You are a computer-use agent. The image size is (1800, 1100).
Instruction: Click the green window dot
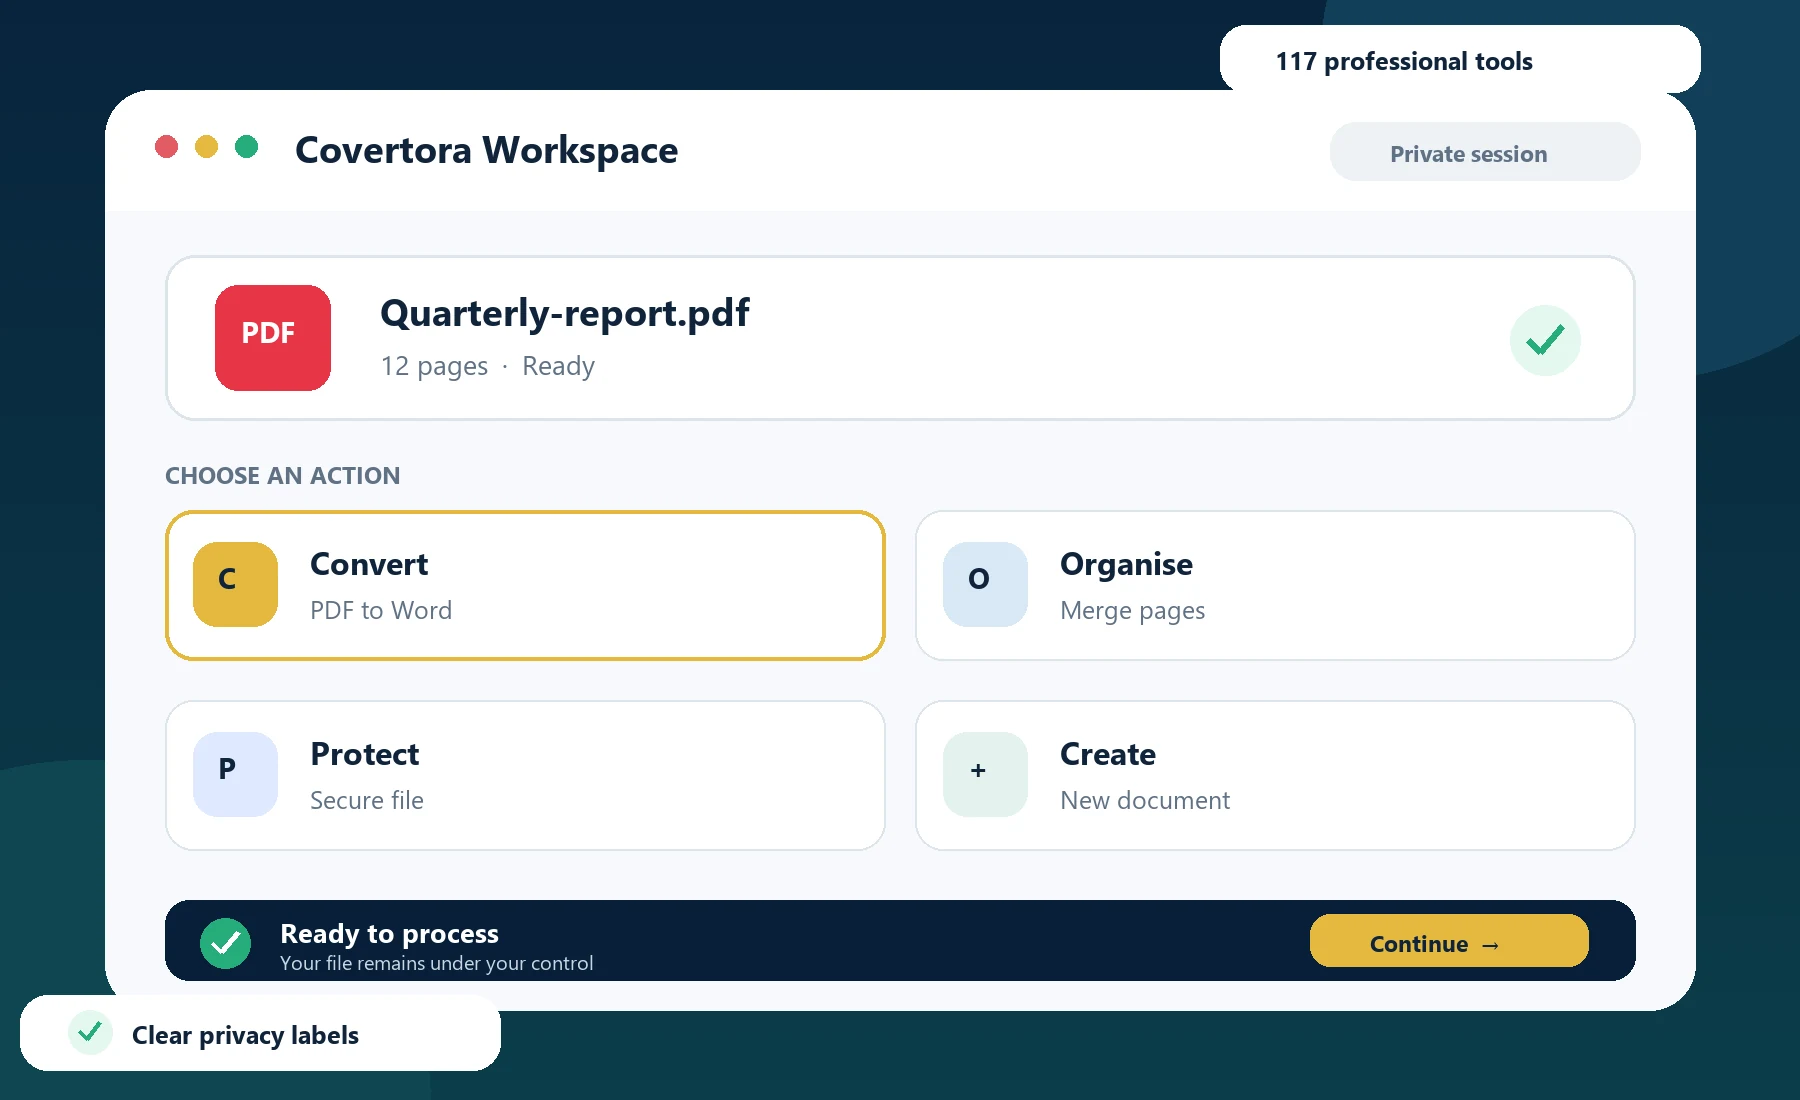[246, 147]
